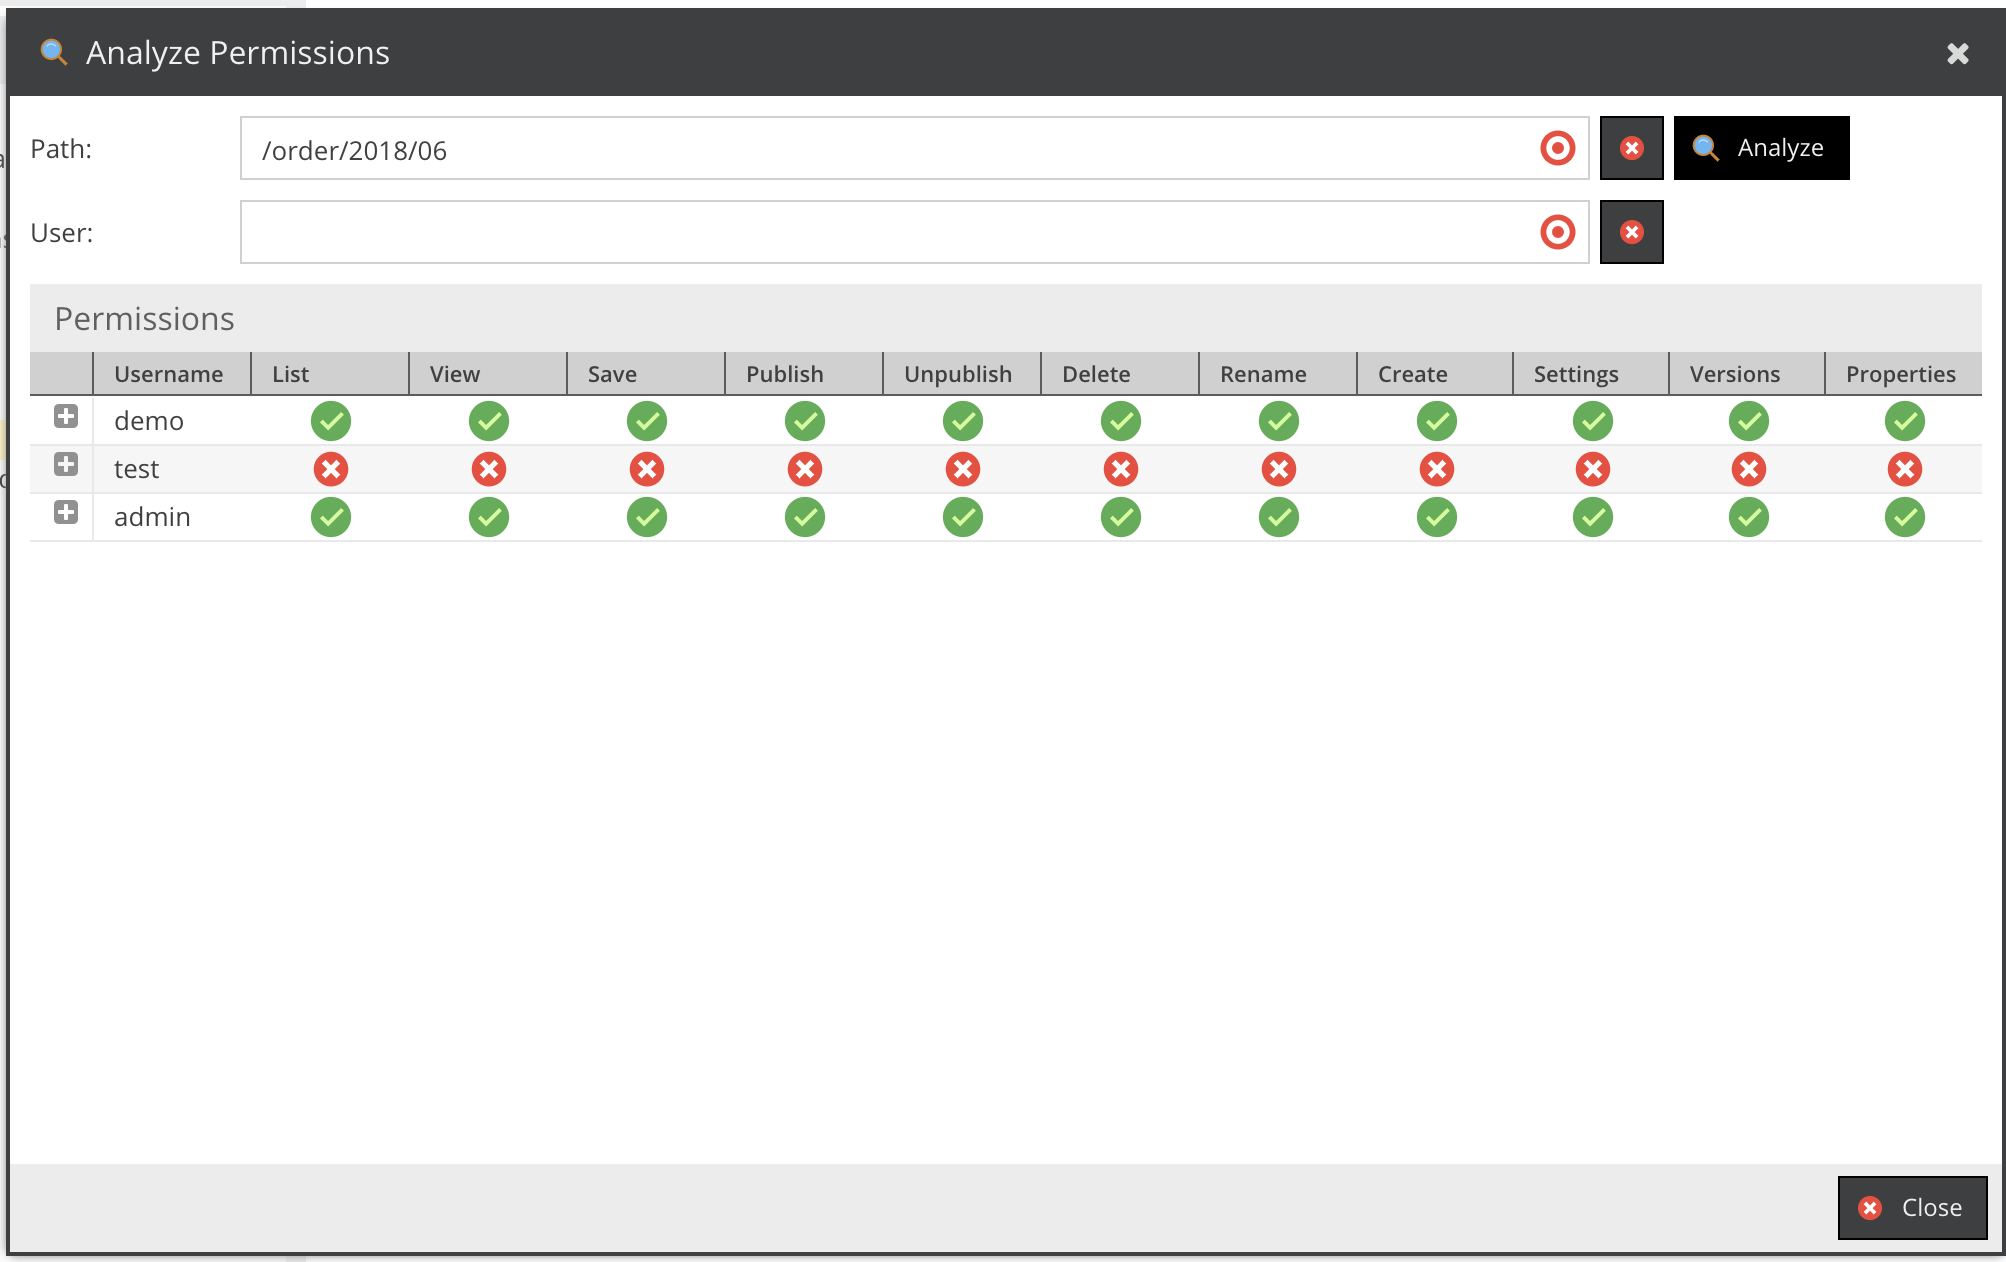Click the List column header
Image resolution: width=2006 pixels, height=1262 pixels.
coord(329,374)
